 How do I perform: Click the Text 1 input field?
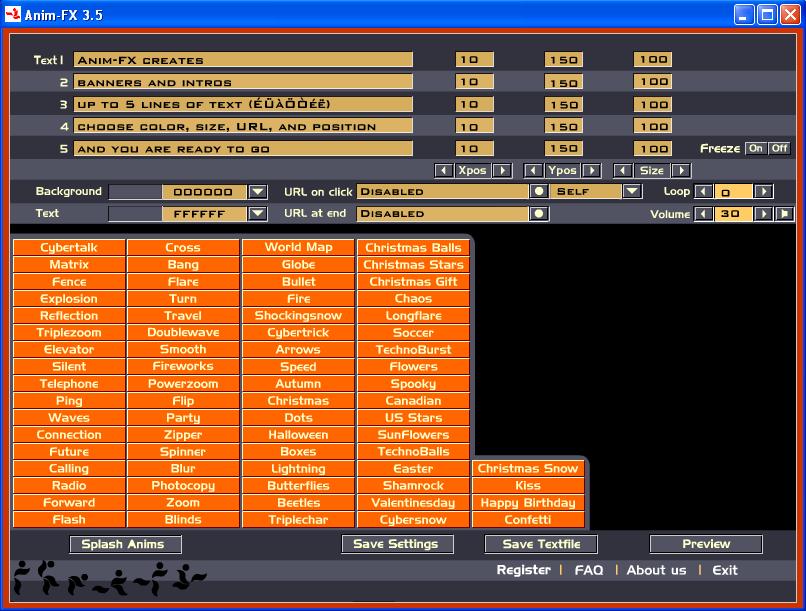[x=243, y=60]
